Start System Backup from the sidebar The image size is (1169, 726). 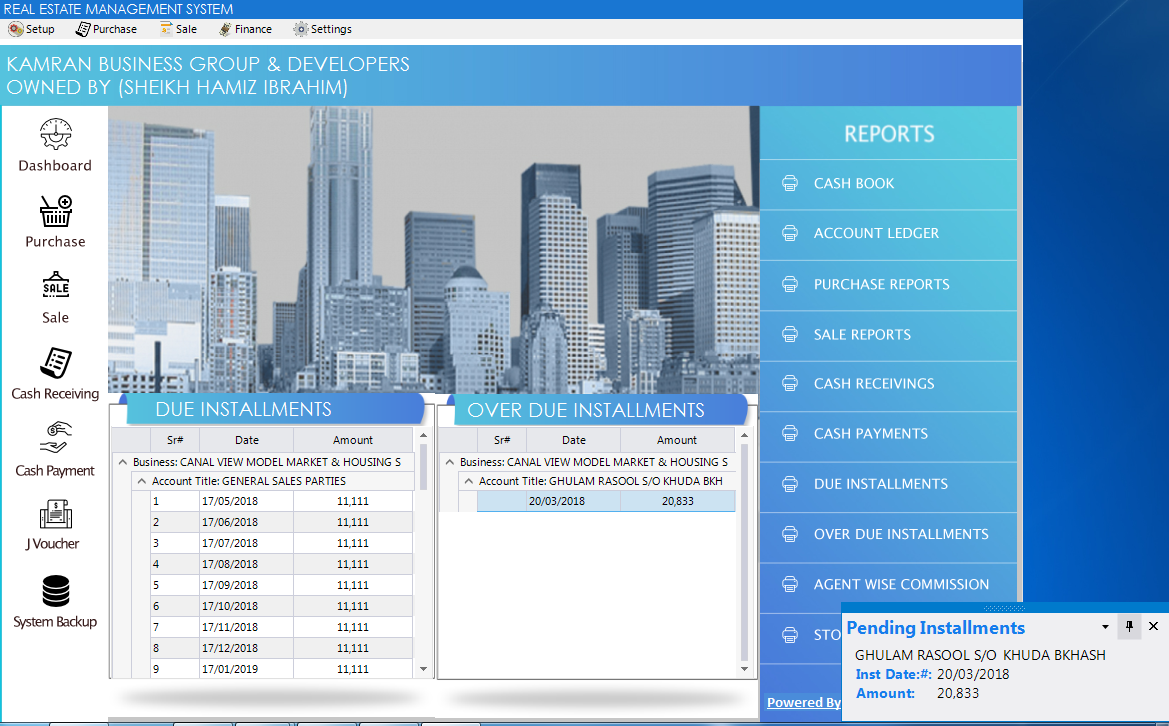click(x=55, y=592)
